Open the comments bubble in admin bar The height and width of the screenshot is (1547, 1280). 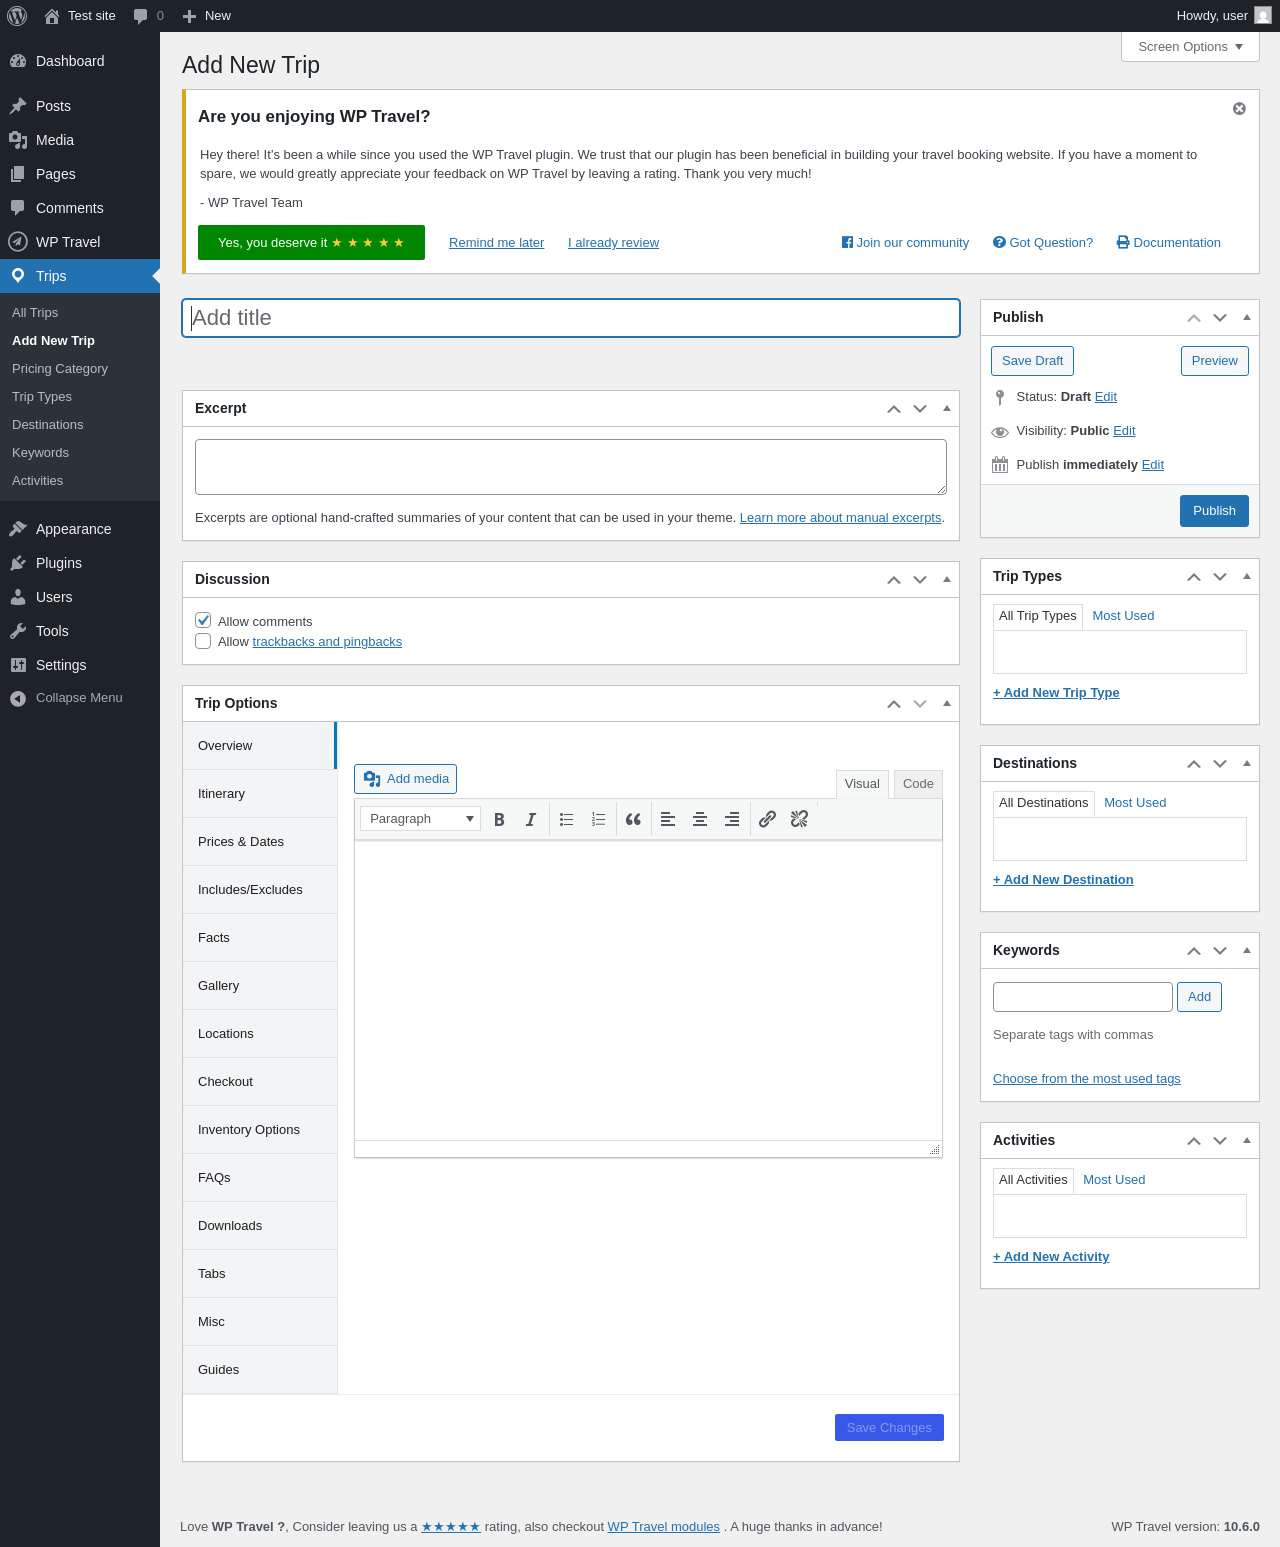click(x=149, y=16)
